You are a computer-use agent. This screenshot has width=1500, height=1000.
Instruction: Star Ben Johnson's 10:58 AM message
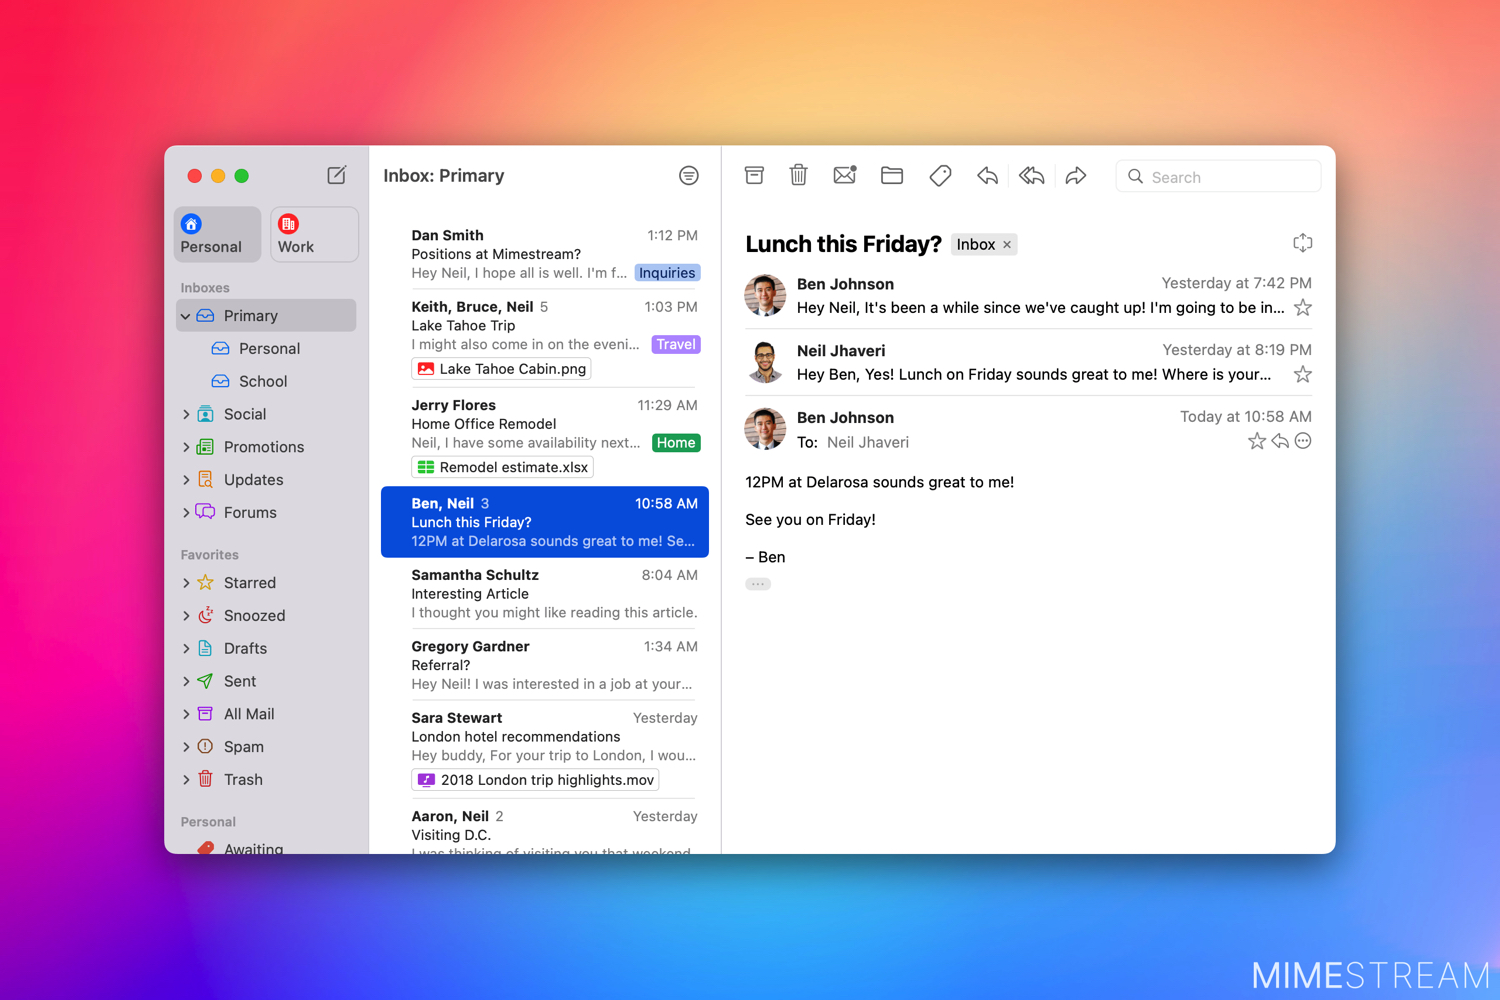1257,441
